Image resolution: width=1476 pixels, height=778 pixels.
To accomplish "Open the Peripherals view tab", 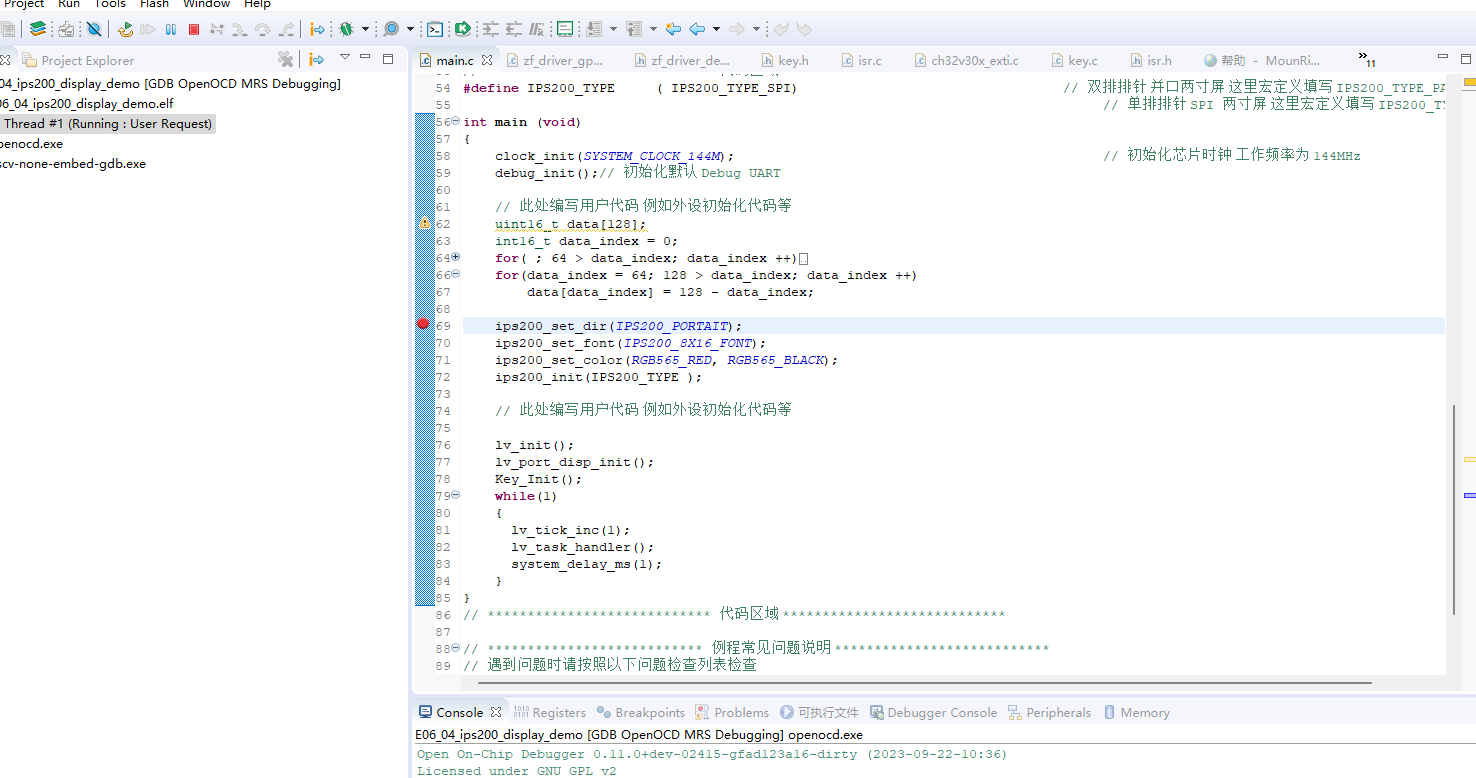I will pyautogui.click(x=1050, y=712).
